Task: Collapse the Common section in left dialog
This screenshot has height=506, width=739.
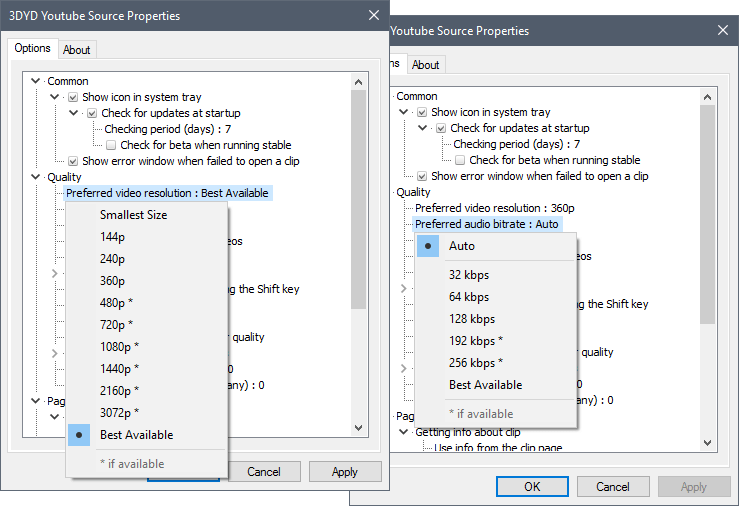Action: (x=37, y=82)
